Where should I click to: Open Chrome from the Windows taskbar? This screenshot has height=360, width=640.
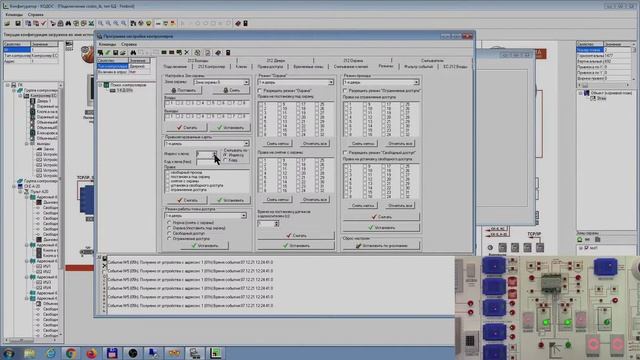71,353
